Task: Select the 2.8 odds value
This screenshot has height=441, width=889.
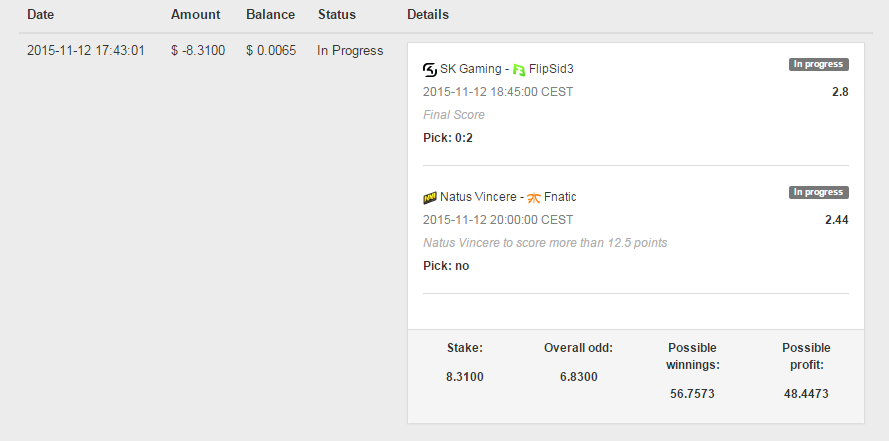Action: click(840, 92)
